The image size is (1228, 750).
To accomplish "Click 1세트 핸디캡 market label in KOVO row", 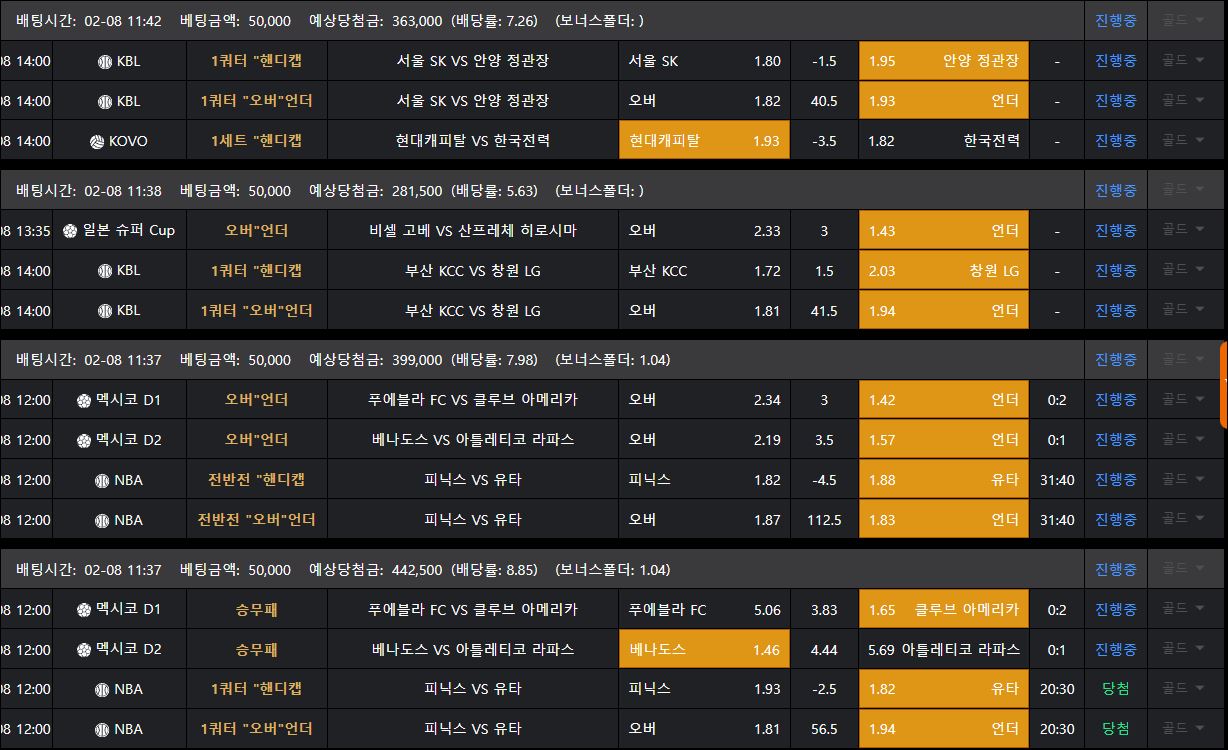I will click(x=256, y=141).
